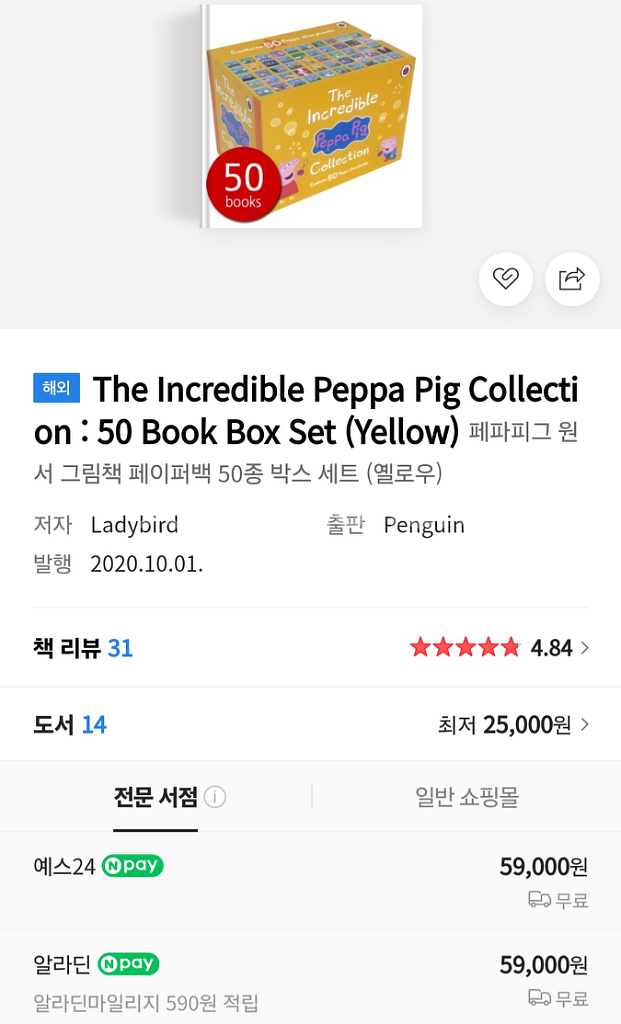Switch to the 일반 쇼핑몰 tab
Viewport: 621px width, 1024px height.
(x=466, y=797)
